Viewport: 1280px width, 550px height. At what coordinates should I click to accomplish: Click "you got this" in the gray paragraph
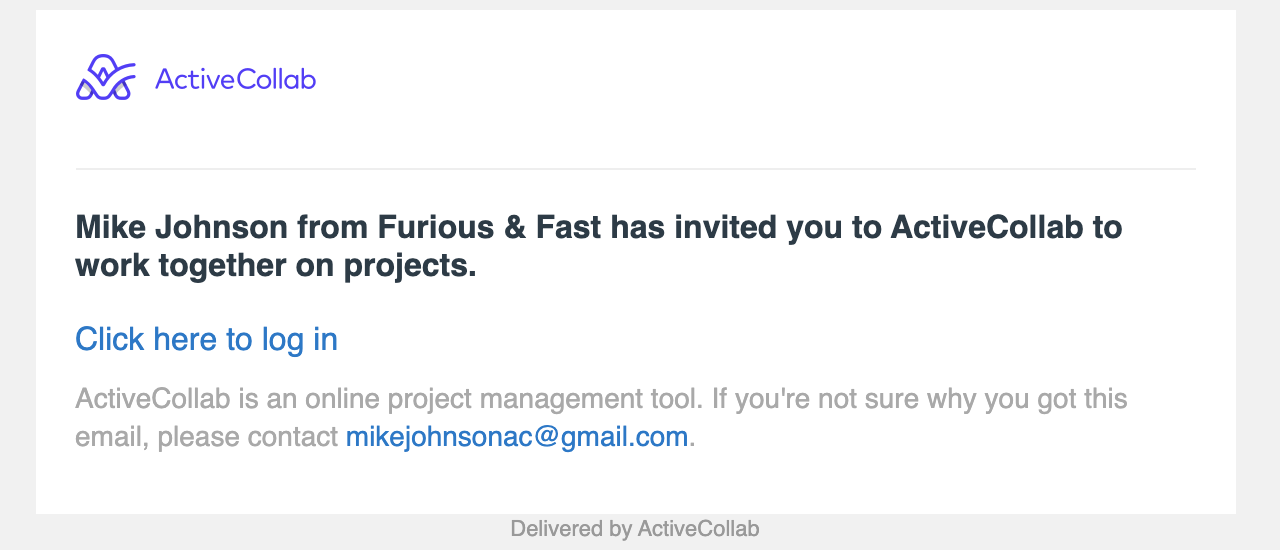(1056, 400)
